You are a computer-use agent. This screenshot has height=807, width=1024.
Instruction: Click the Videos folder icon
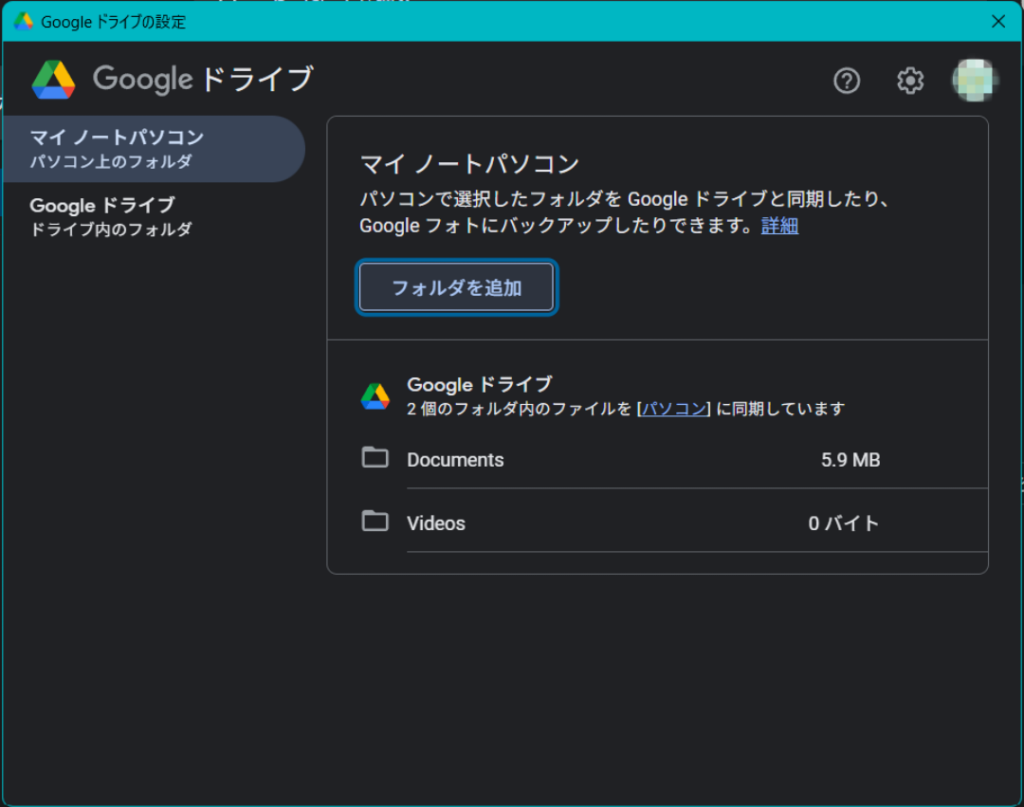(x=375, y=521)
